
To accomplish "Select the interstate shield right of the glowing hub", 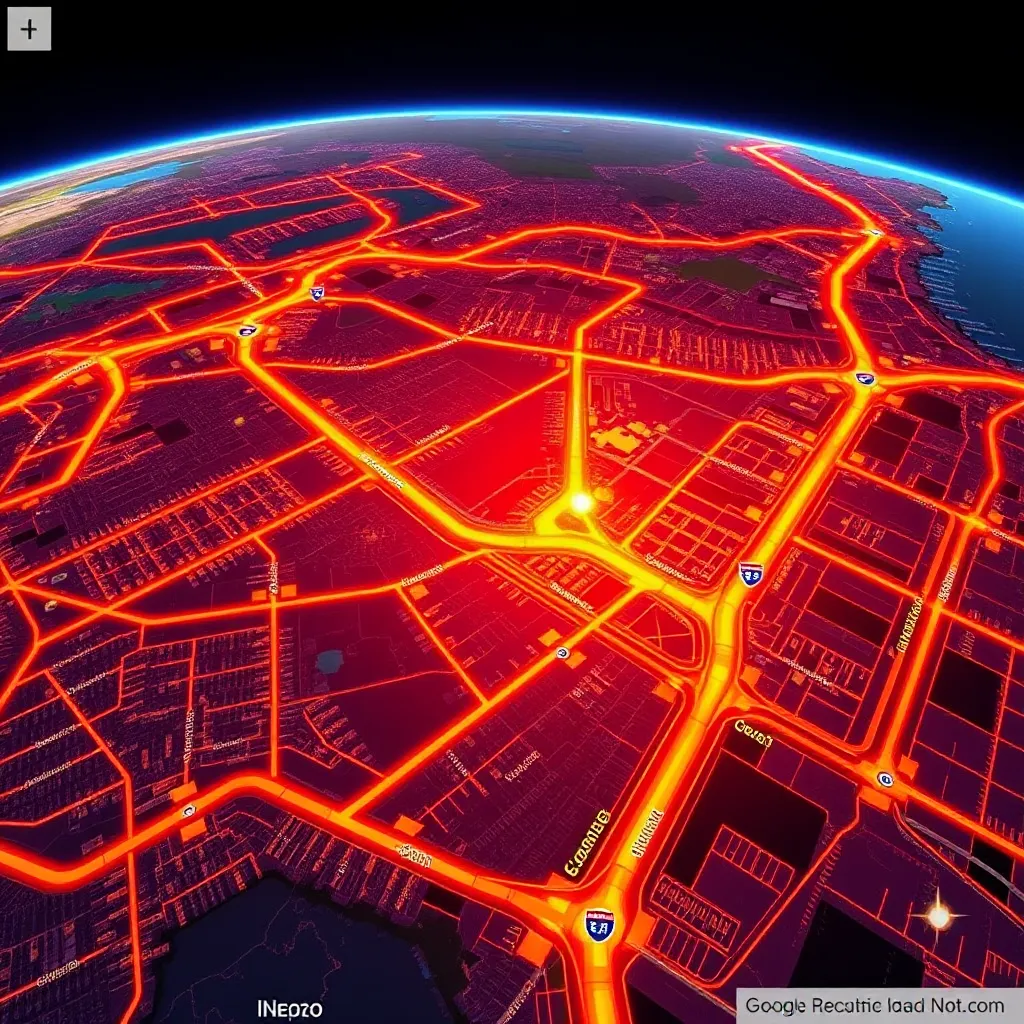I will pyautogui.click(x=750, y=574).
